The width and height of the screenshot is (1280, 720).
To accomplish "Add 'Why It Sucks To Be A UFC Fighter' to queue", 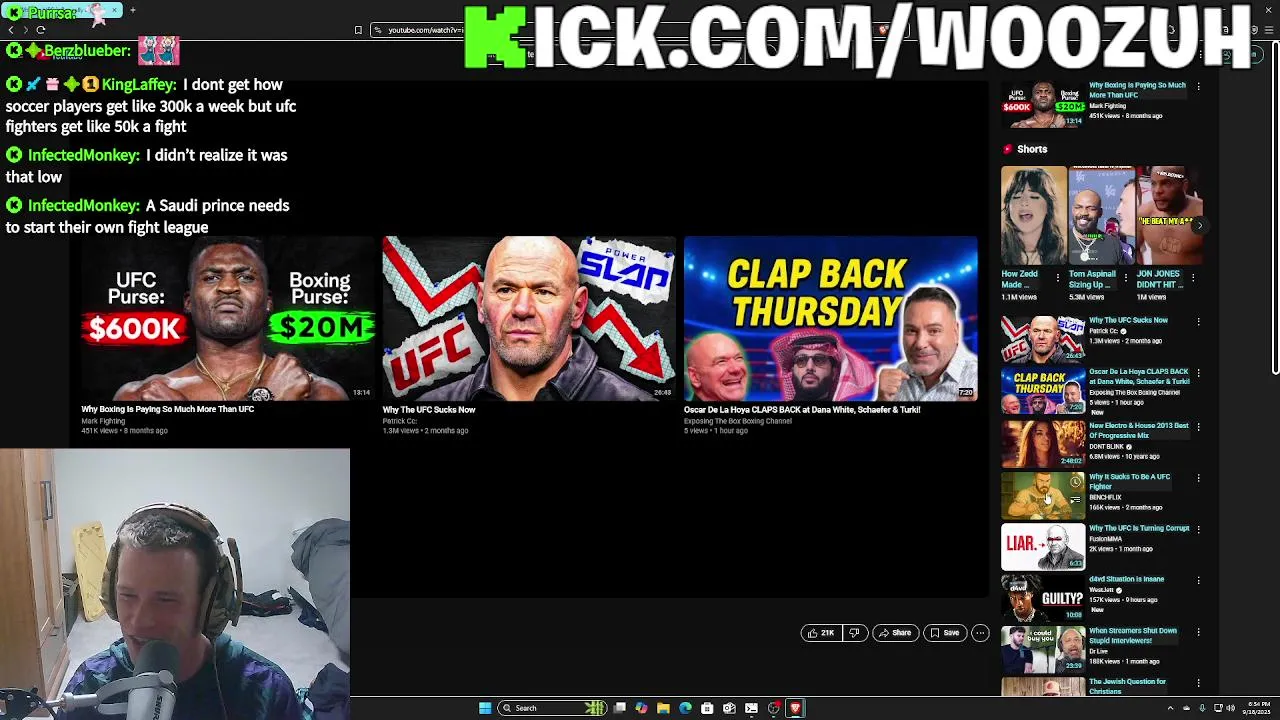I will (x=1075, y=500).
